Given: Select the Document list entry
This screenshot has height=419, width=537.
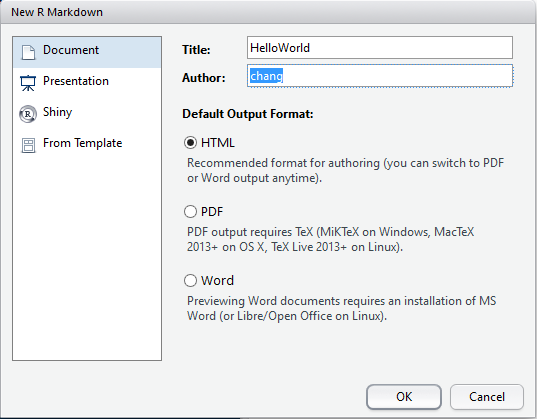Looking at the screenshot, I should point(87,52).
